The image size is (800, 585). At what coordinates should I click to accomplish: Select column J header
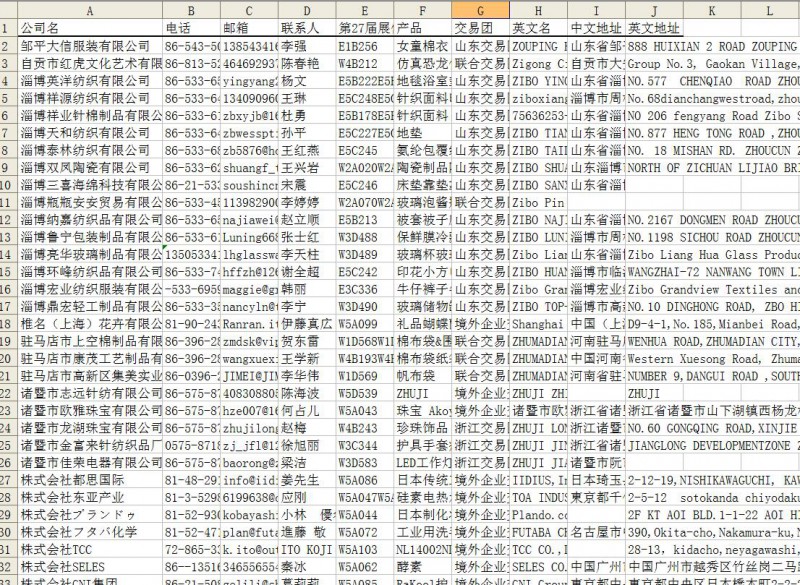[654, 10]
